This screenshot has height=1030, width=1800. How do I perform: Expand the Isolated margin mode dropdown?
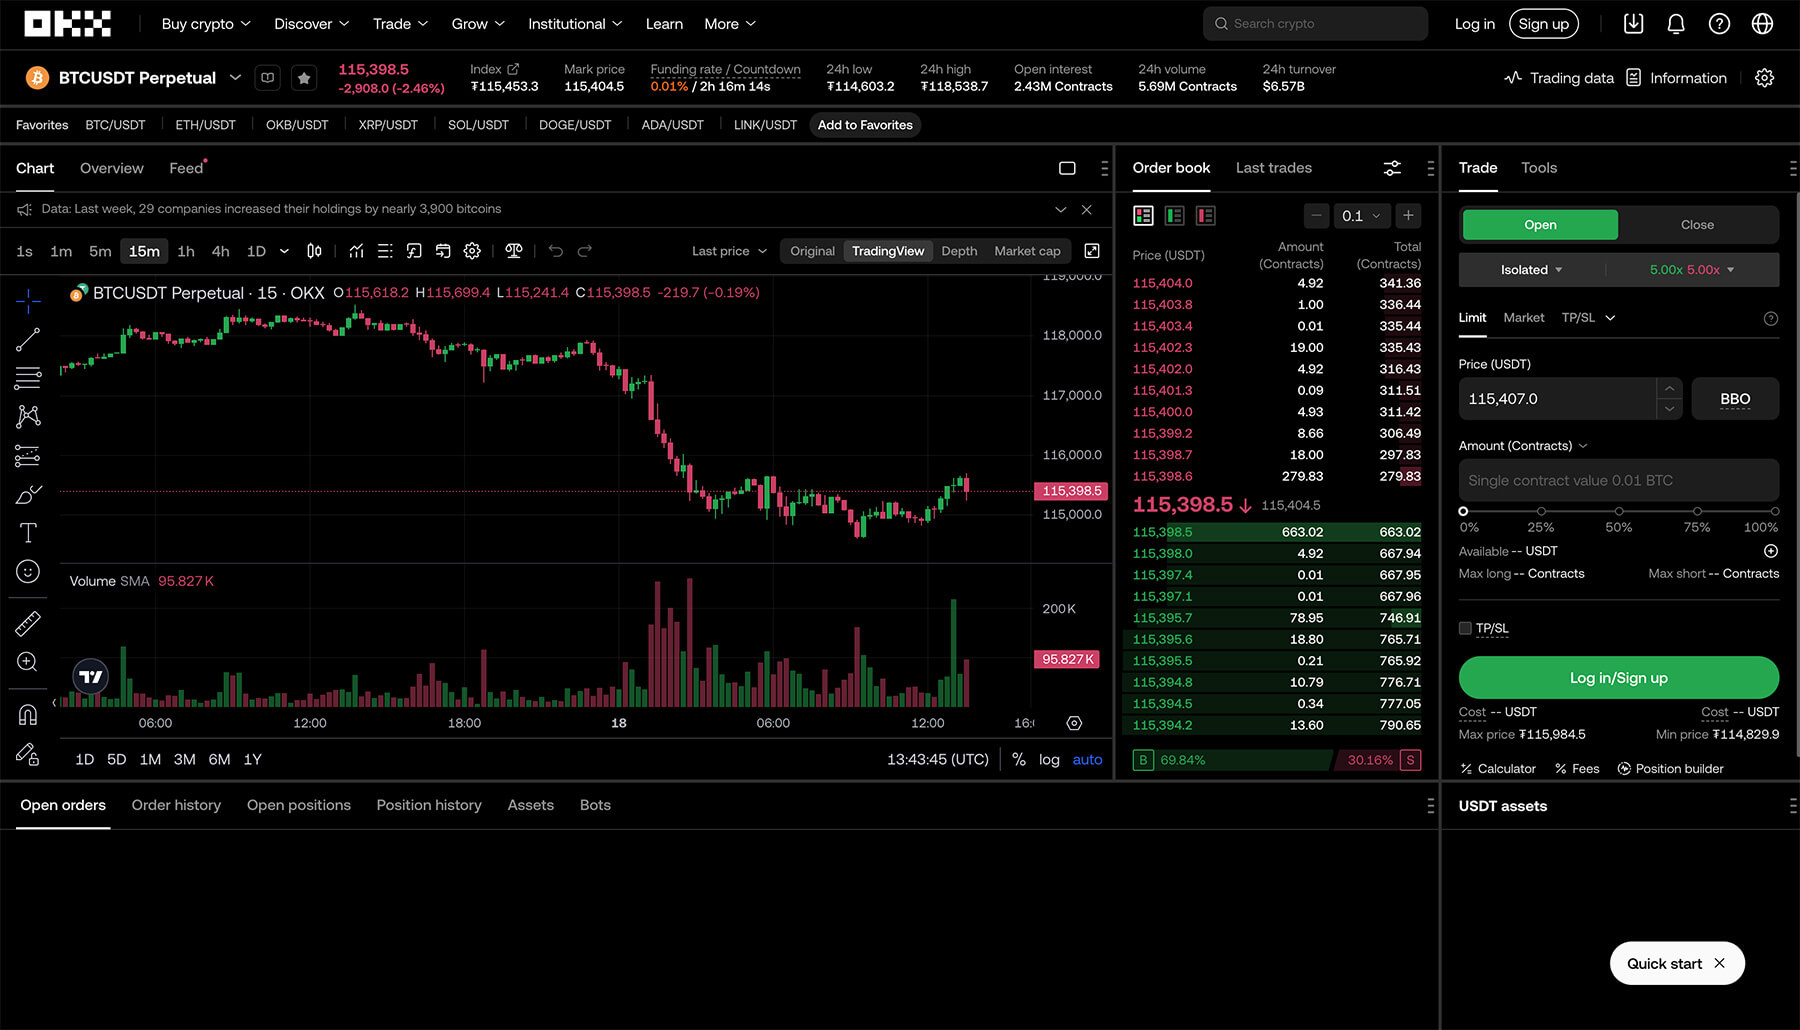point(1527,269)
